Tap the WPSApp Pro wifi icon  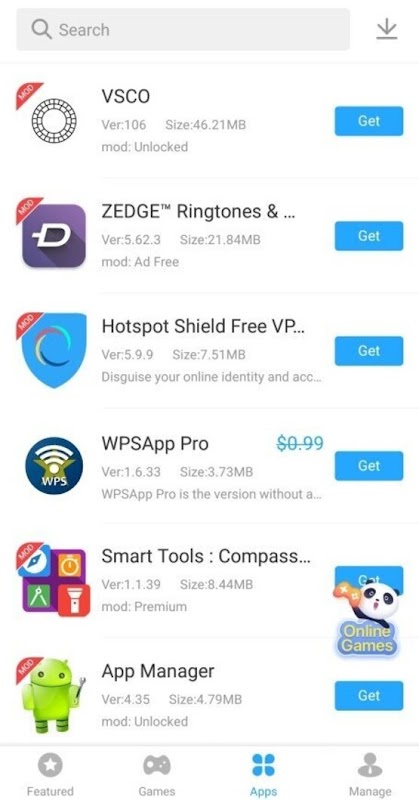point(54,466)
